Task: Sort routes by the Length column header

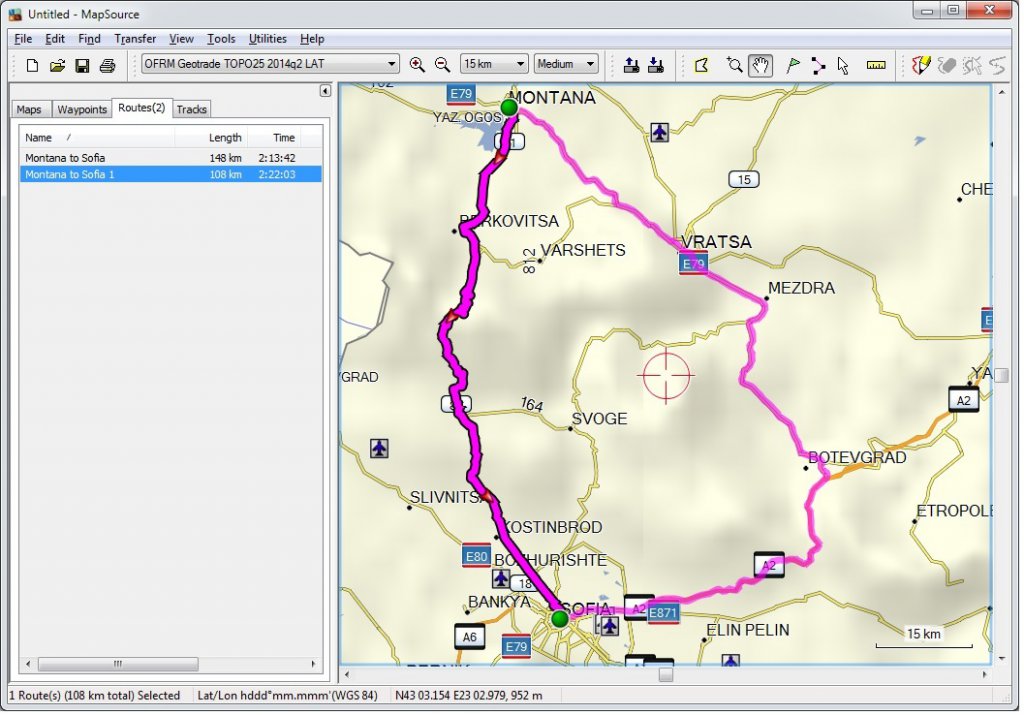Action: [x=212, y=138]
